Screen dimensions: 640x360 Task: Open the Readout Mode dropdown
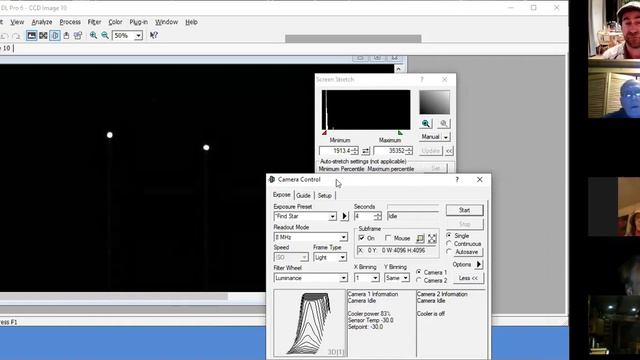[343, 237]
